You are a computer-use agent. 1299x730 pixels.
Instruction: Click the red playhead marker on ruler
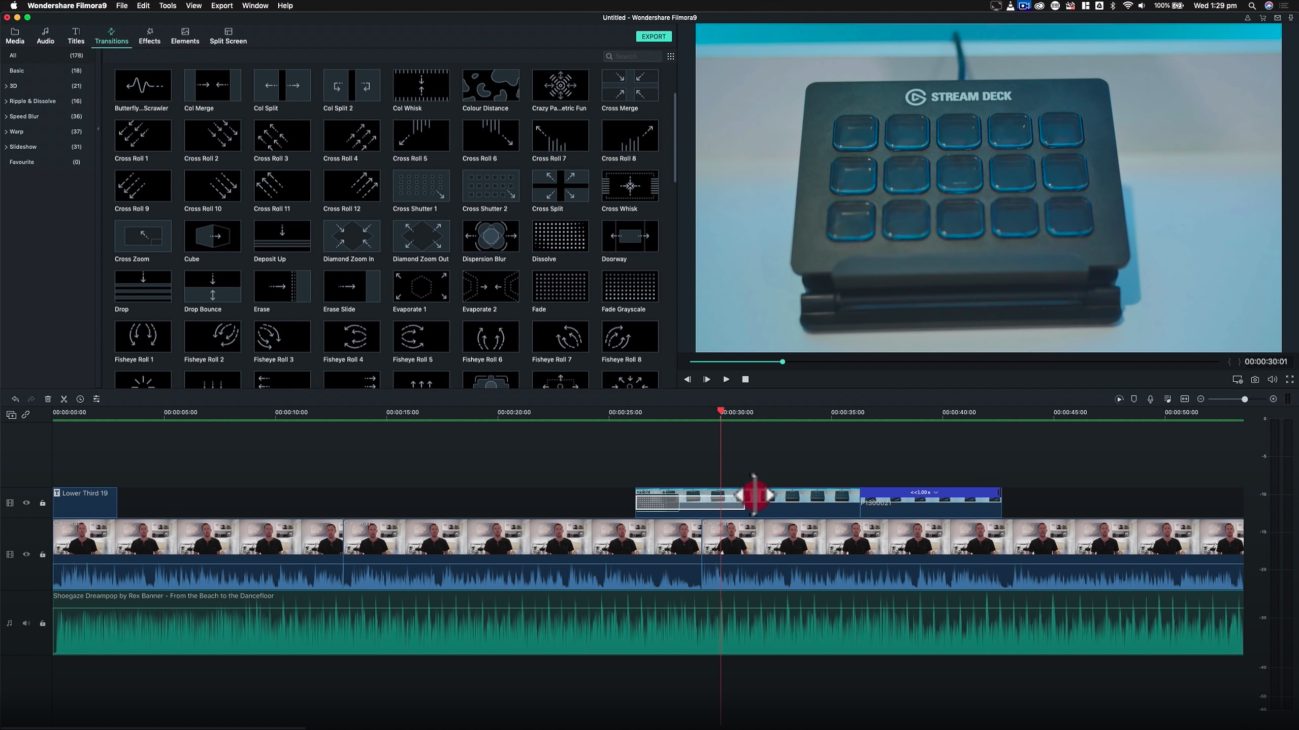(721, 411)
